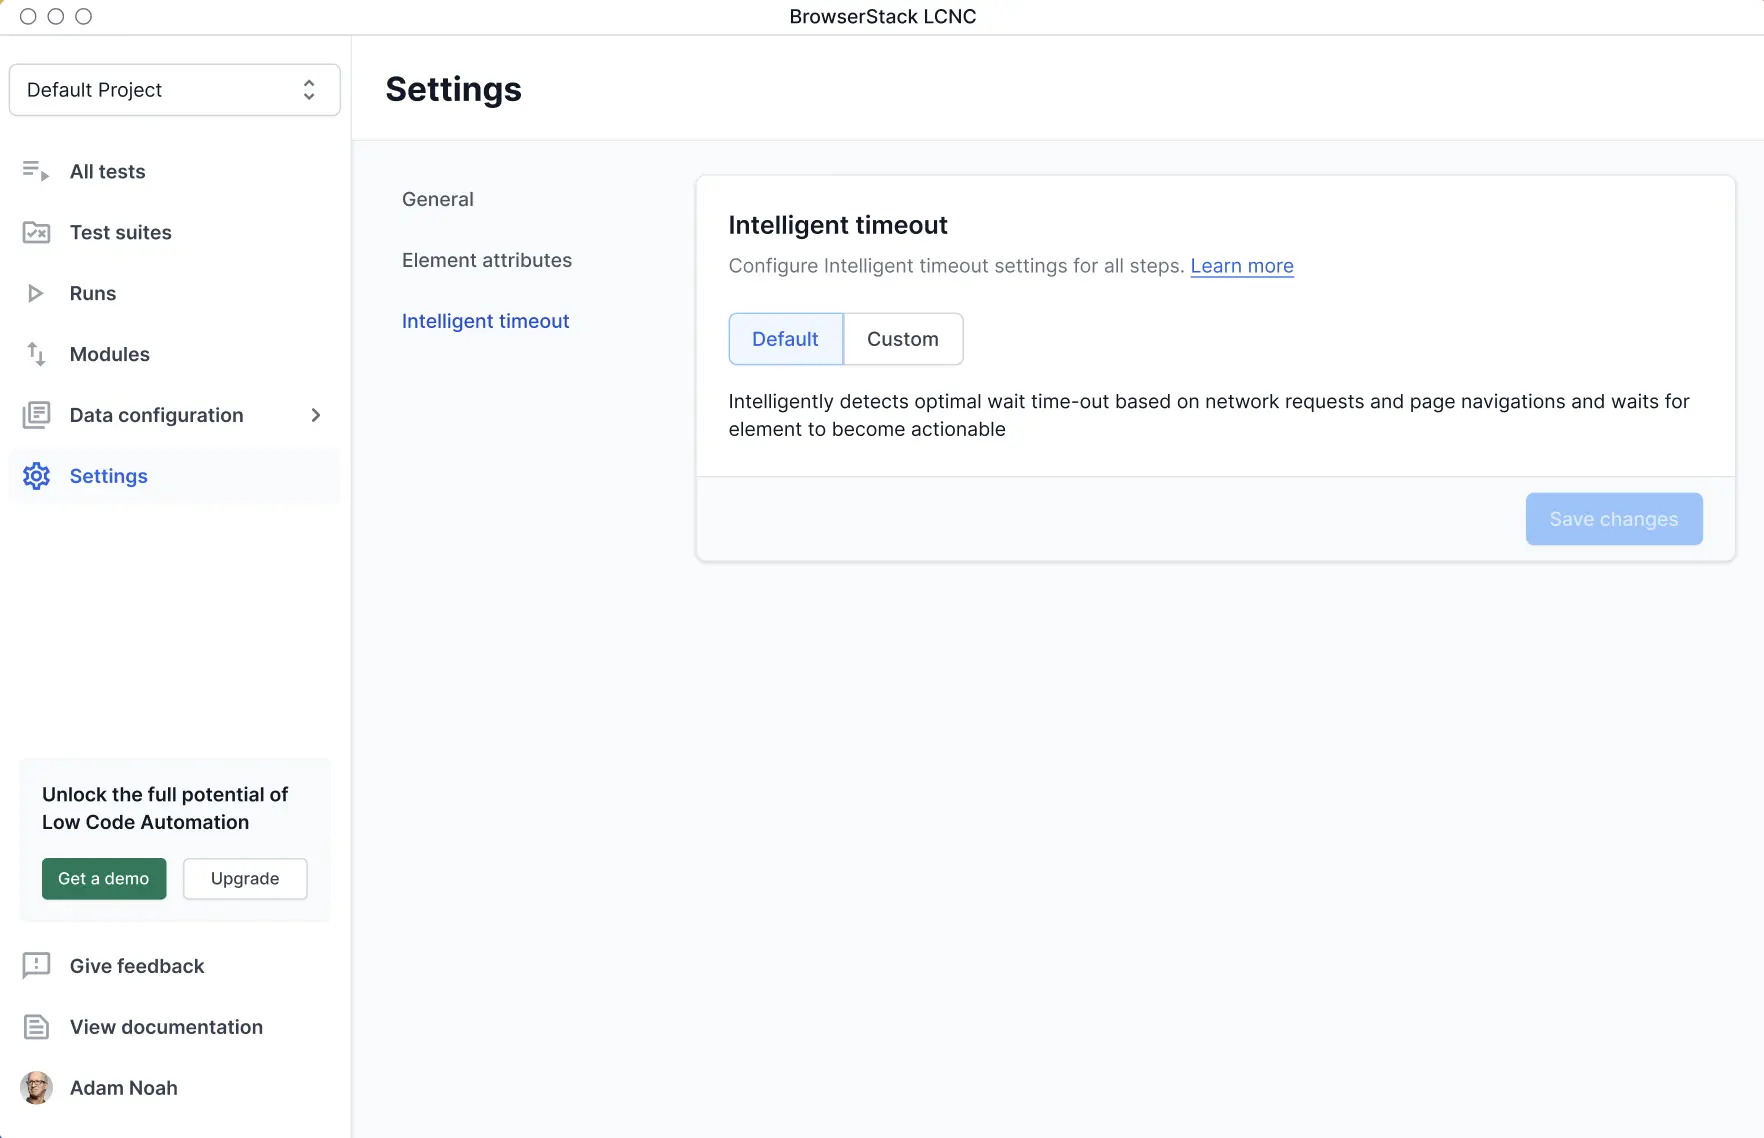Click the View documentation page icon
The height and width of the screenshot is (1138, 1764).
click(x=36, y=1027)
